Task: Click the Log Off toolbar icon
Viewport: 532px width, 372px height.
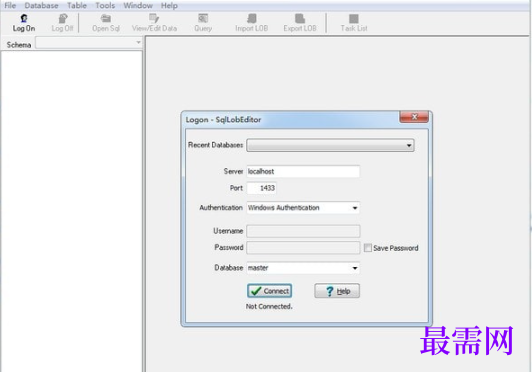Action: coord(62,23)
